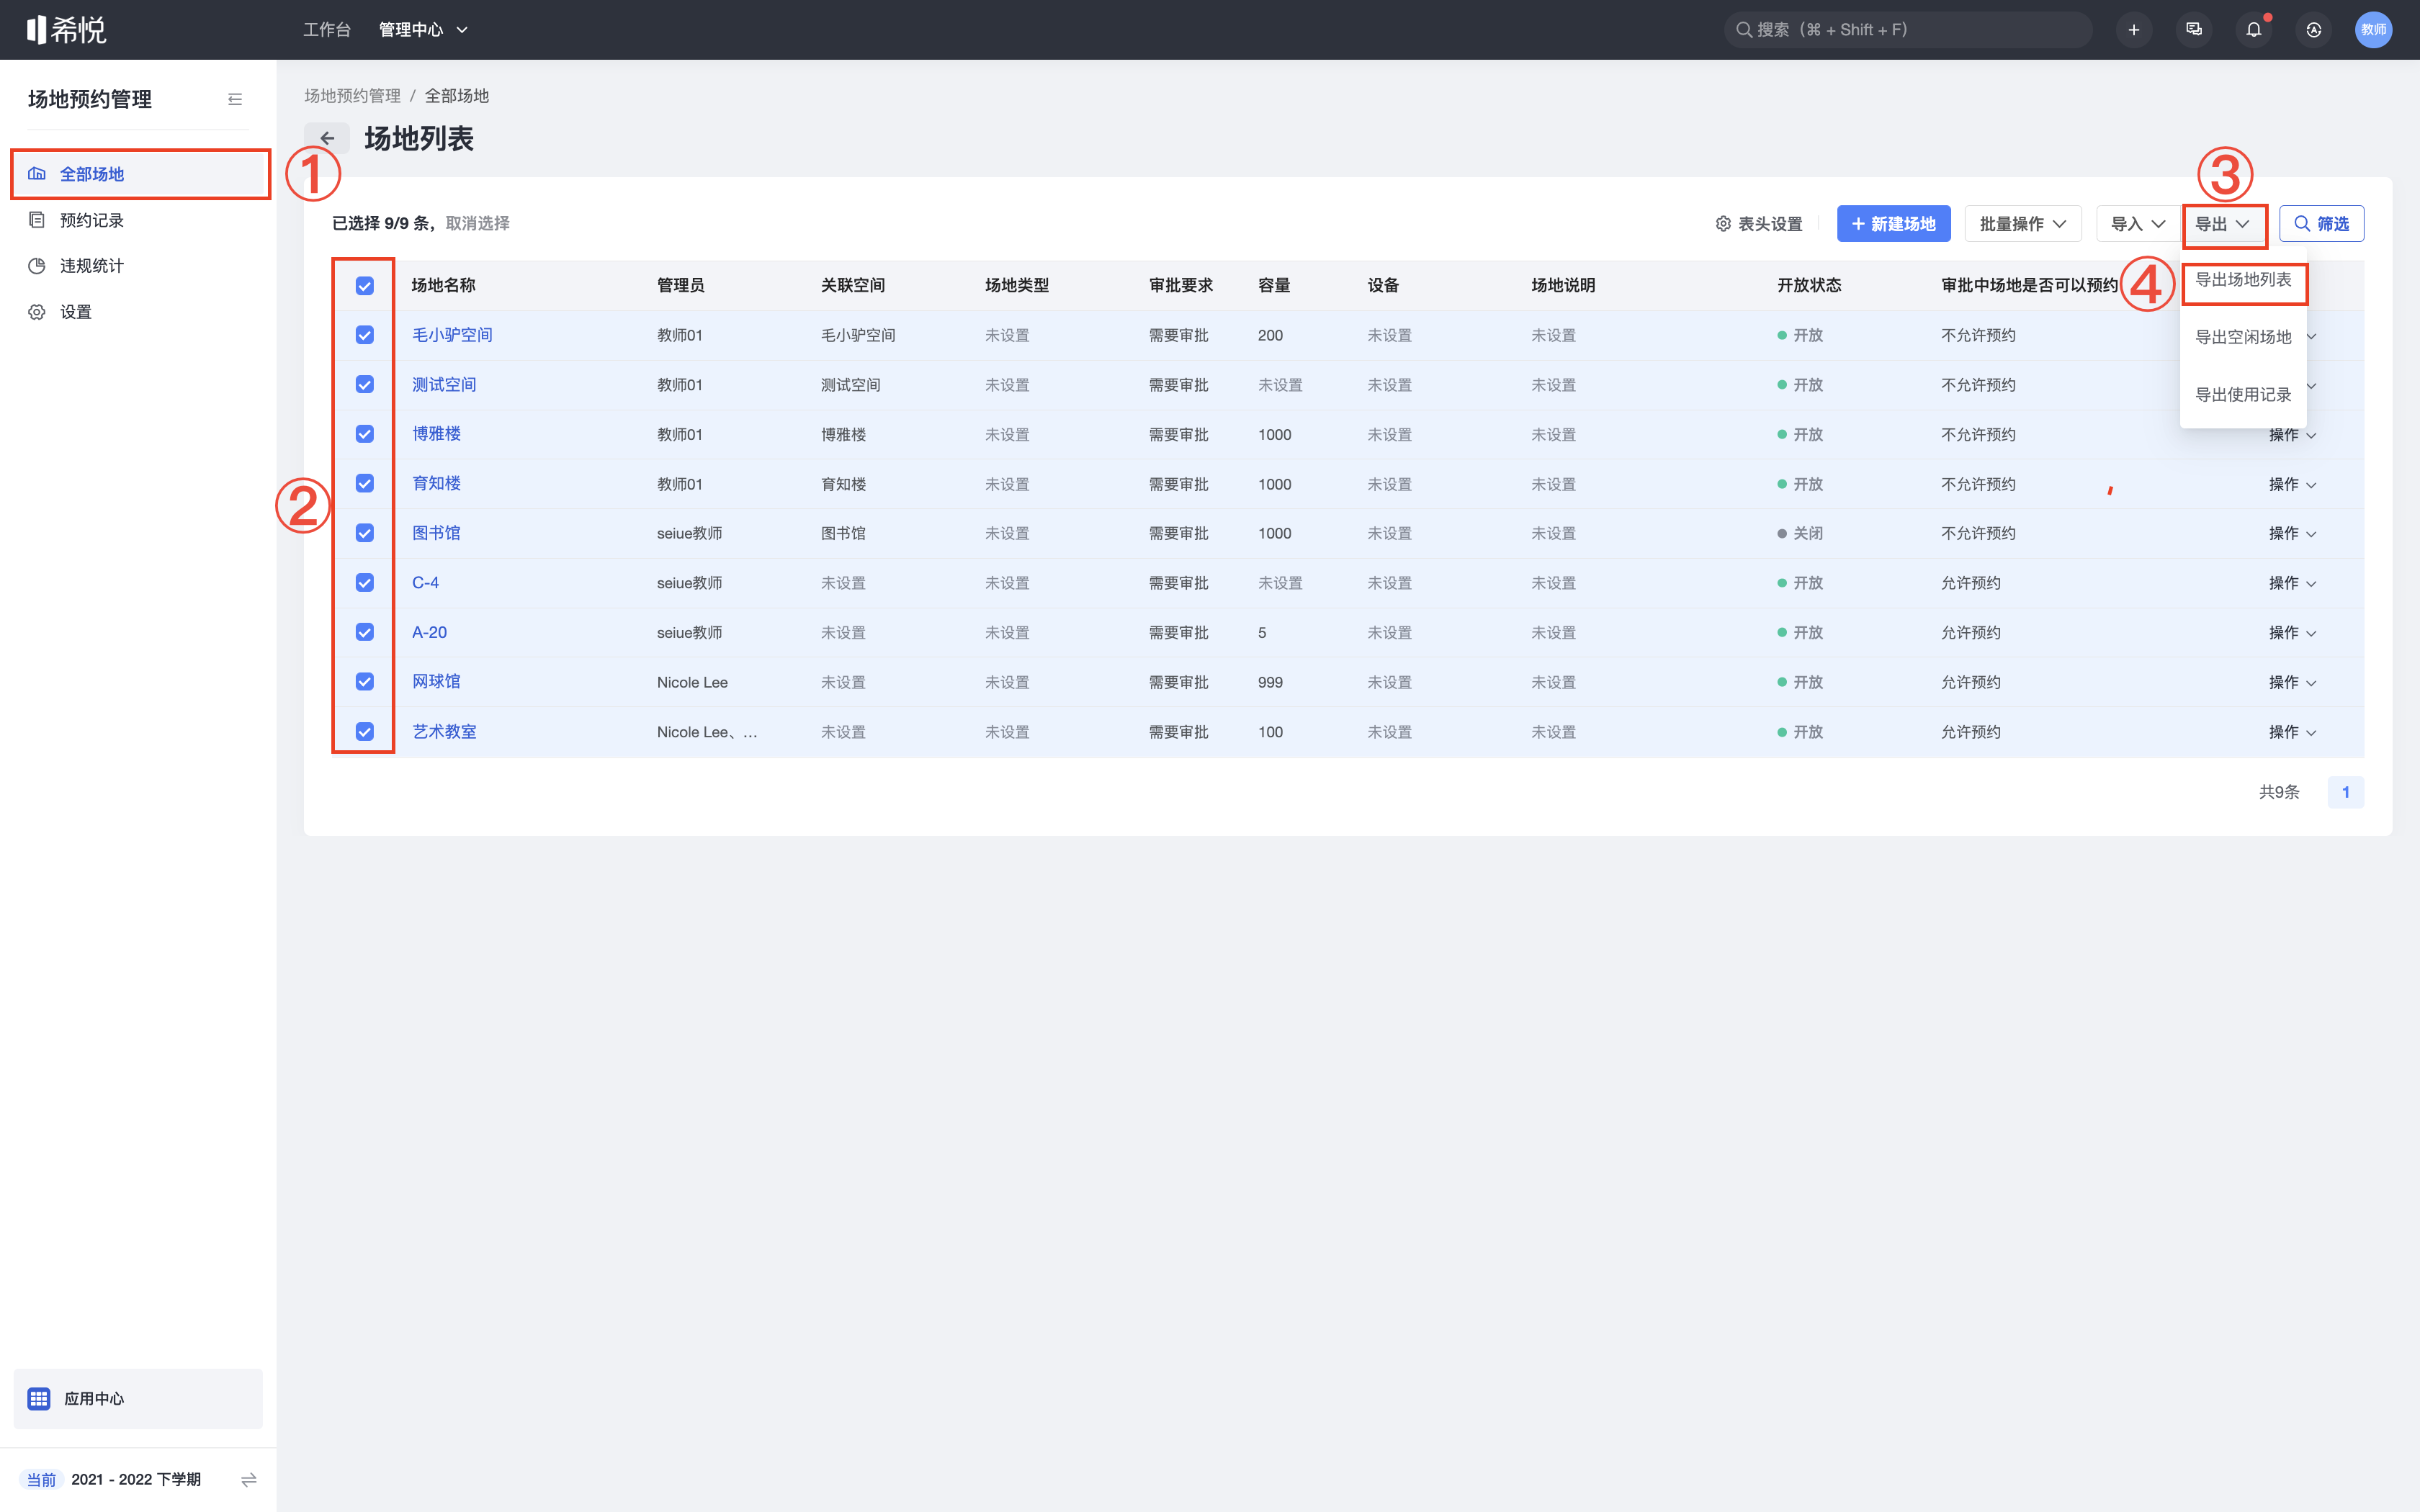Select 违规统计 in the sidebar
This screenshot has height=1512, width=2420.
coord(139,266)
